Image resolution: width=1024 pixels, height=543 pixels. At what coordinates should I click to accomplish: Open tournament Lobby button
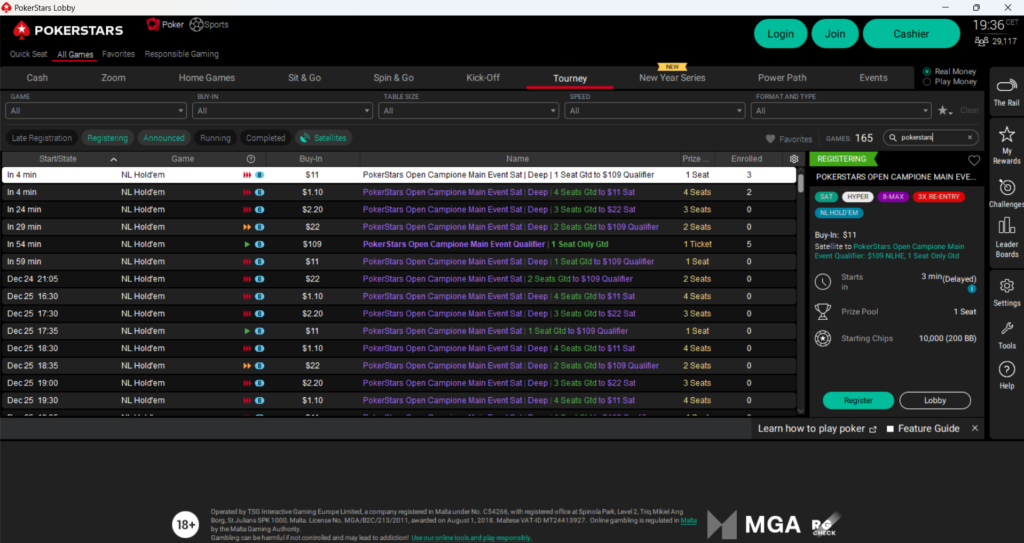[935, 401]
